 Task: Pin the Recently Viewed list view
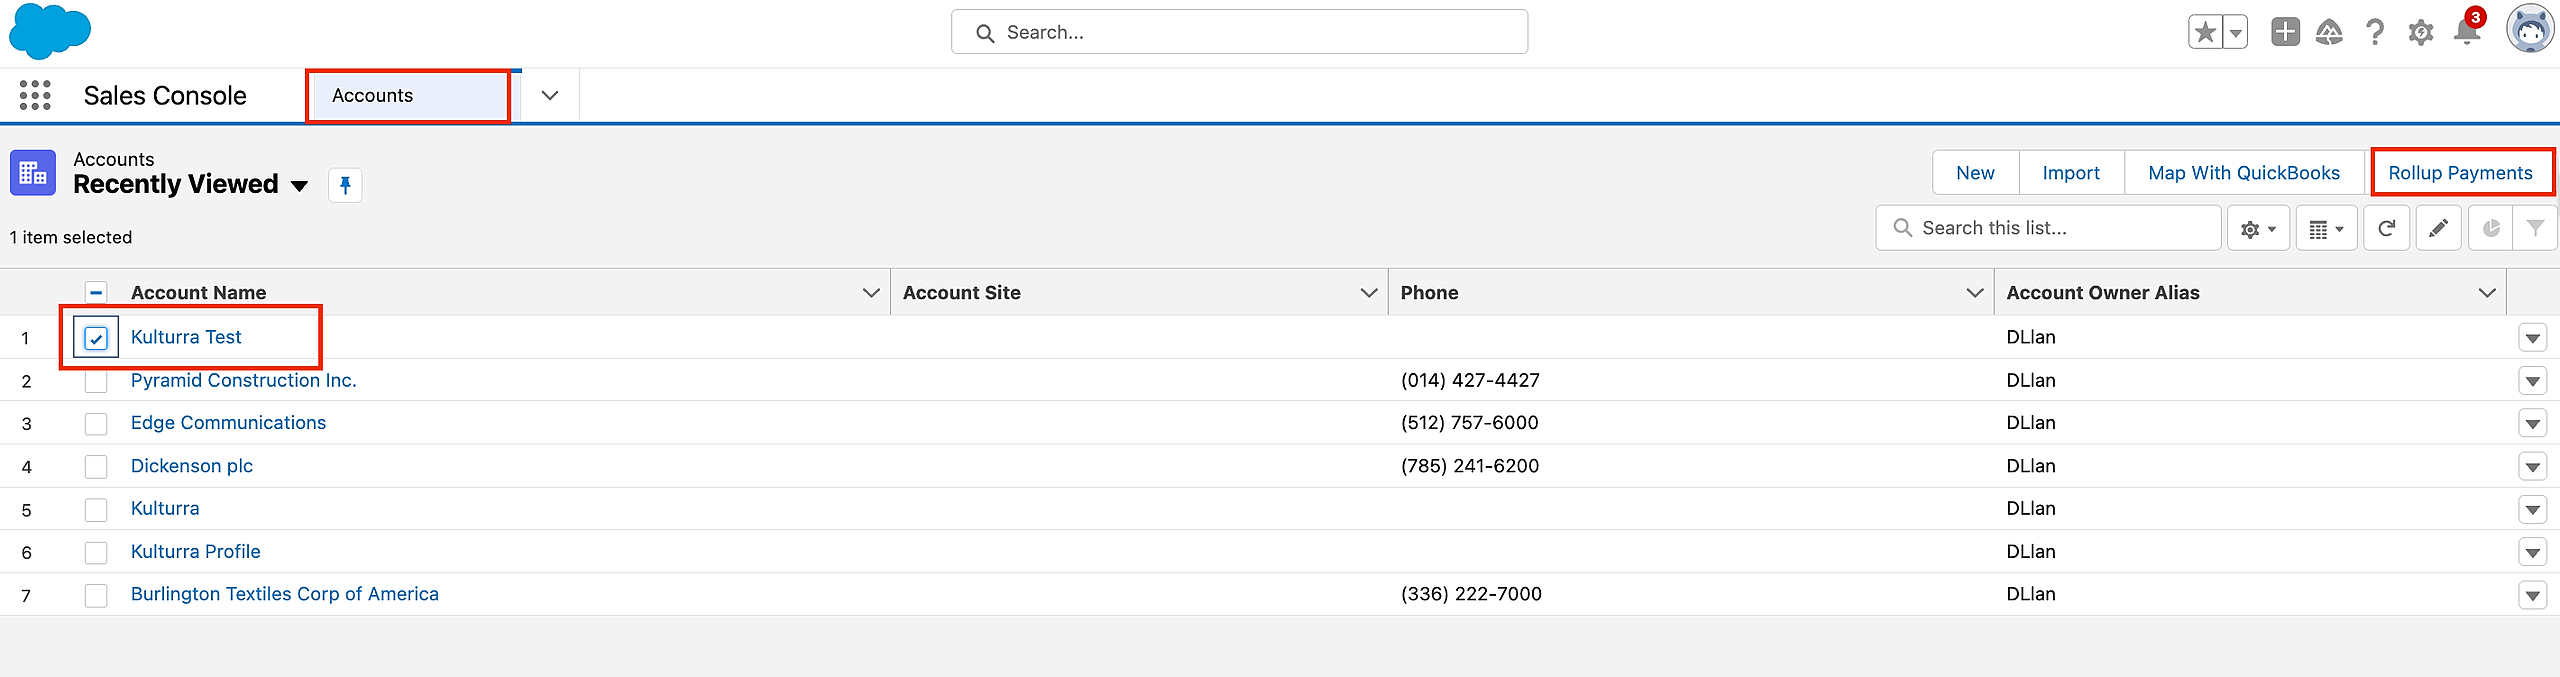click(345, 185)
